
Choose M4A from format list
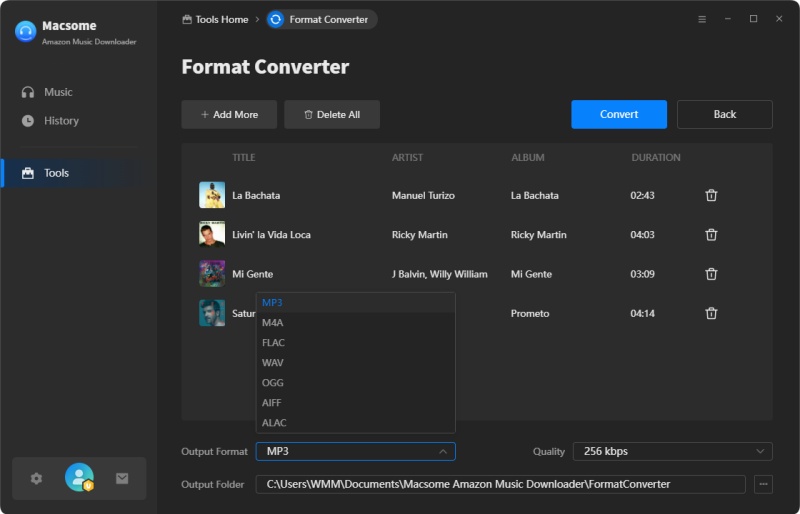[355, 323]
